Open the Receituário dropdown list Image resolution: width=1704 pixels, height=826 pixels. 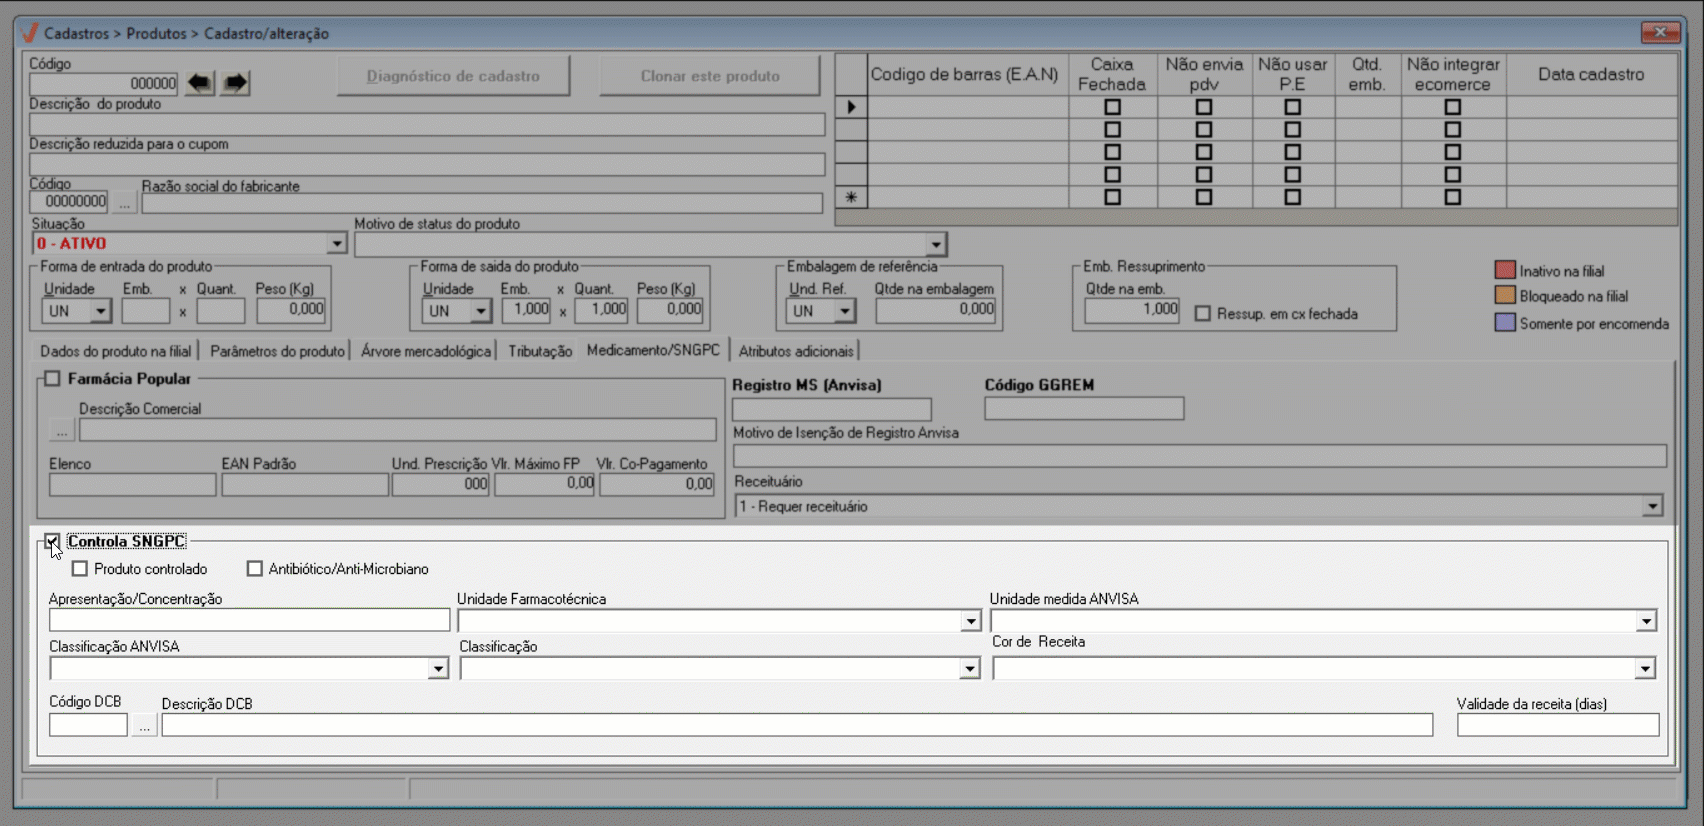point(1651,507)
